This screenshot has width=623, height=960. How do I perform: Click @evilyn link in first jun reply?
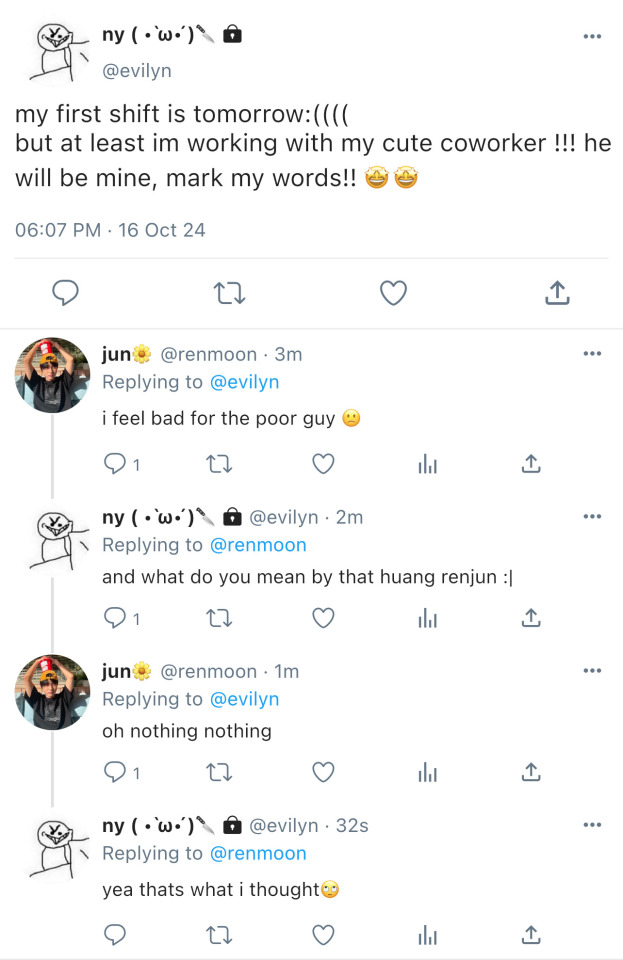pyautogui.click(x=244, y=382)
